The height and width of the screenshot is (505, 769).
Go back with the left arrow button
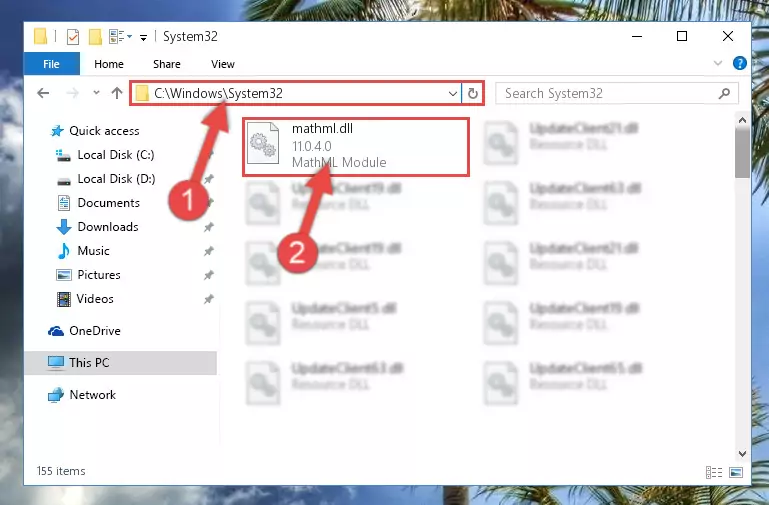(x=43, y=93)
